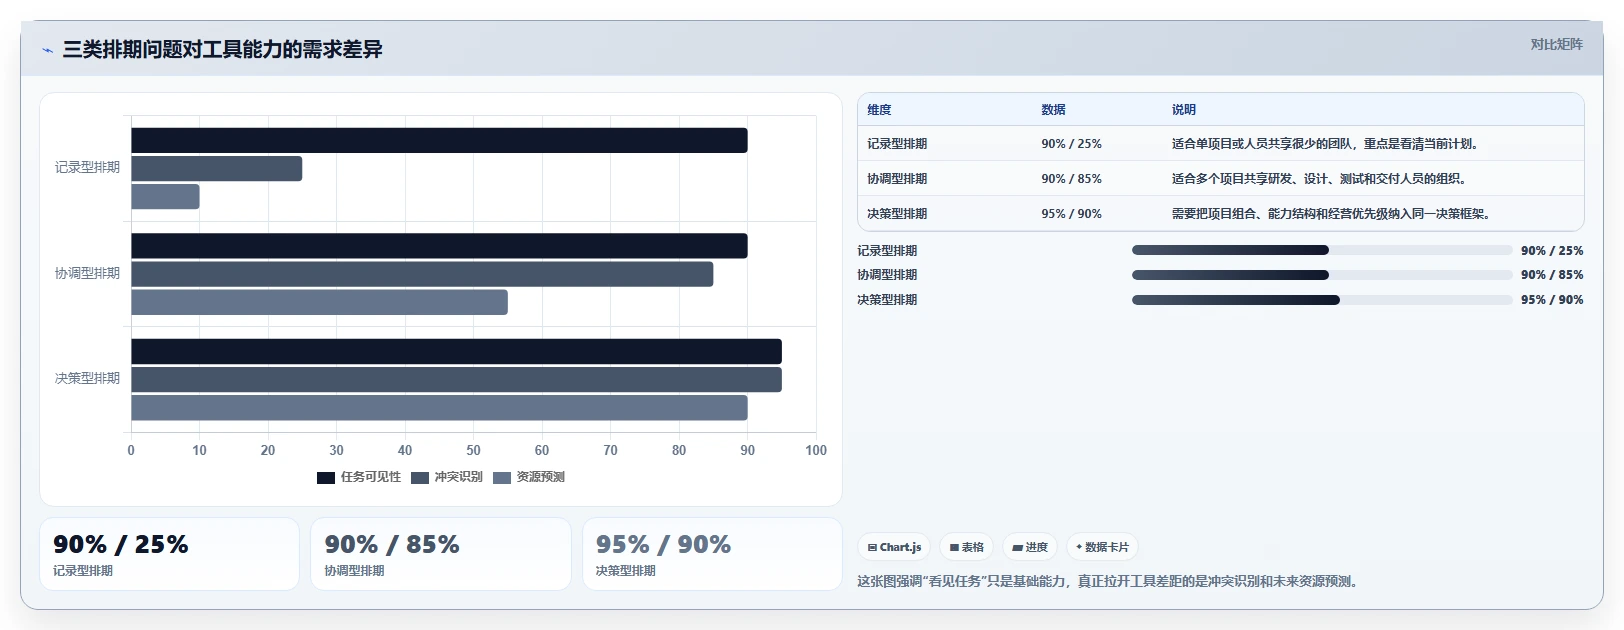Click the Chart.js chip

pyautogui.click(x=894, y=547)
